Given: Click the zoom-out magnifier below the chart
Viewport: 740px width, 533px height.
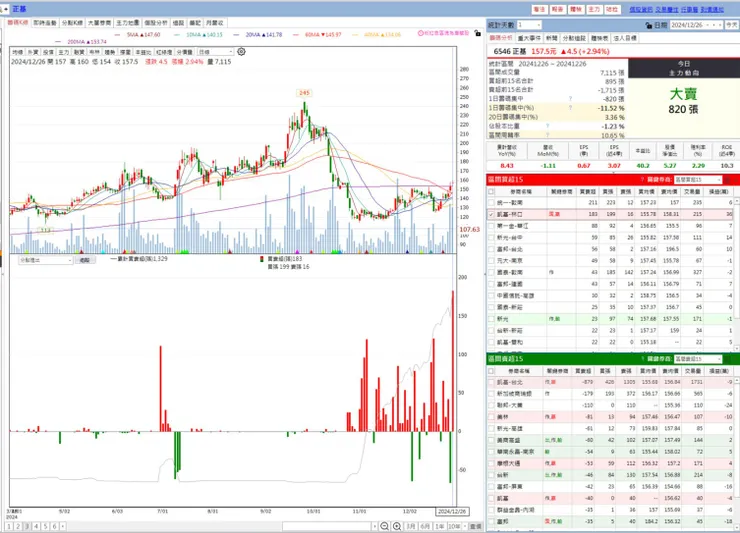Looking at the screenshot, I should pos(385,526).
